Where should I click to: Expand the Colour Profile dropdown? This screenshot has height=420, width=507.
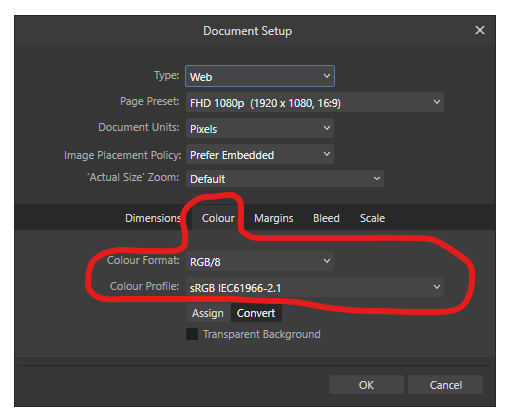(x=315, y=287)
